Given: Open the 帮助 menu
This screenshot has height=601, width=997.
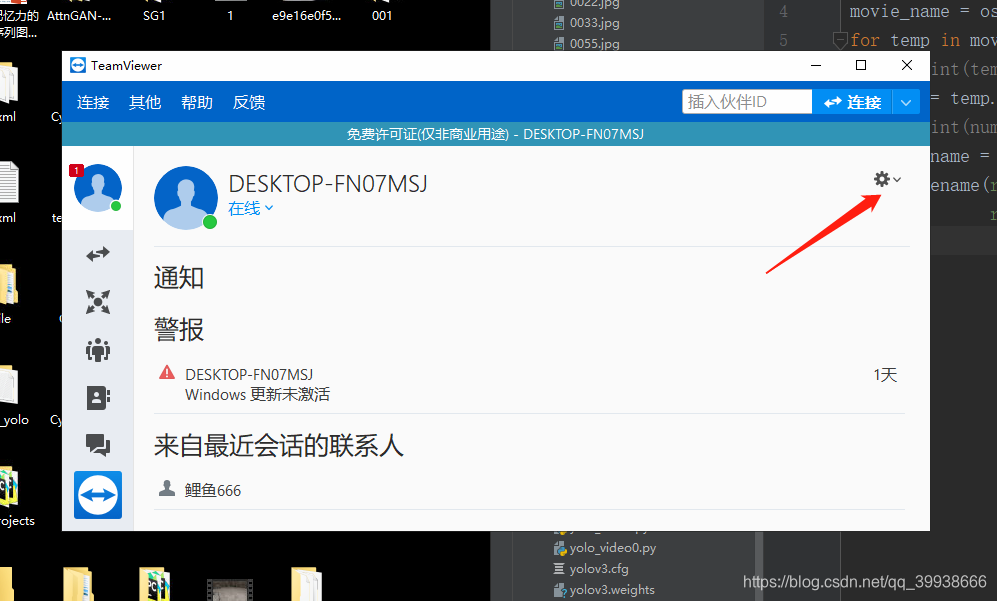Looking at the screenshot, I should pos(196,102).
